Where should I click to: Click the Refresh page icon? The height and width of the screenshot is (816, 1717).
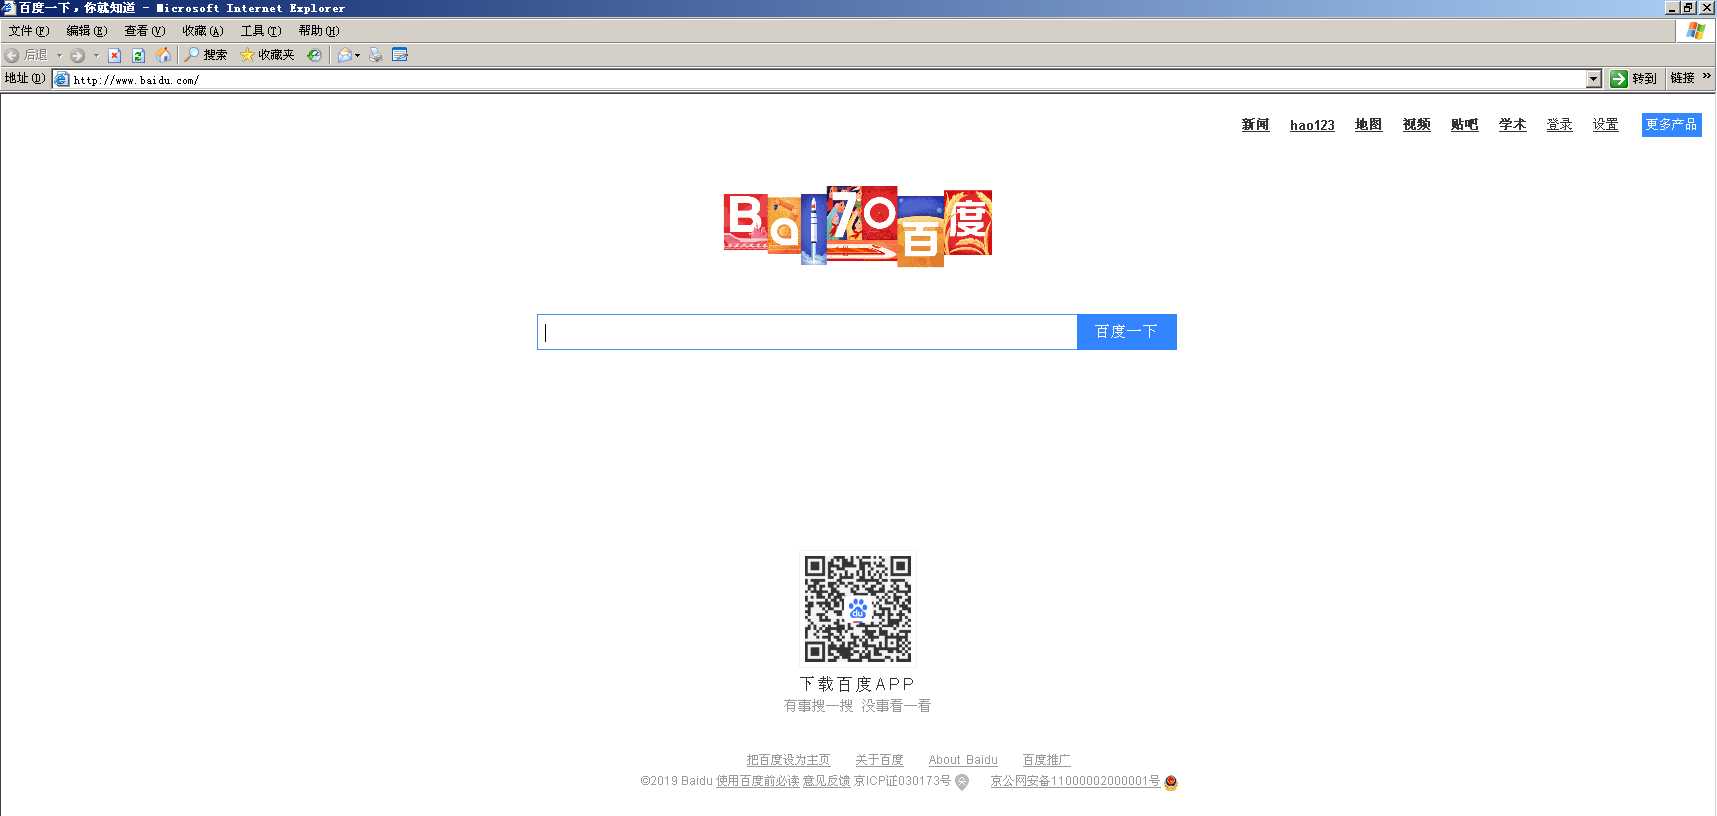pyautogui.click(x=138, y=55)
